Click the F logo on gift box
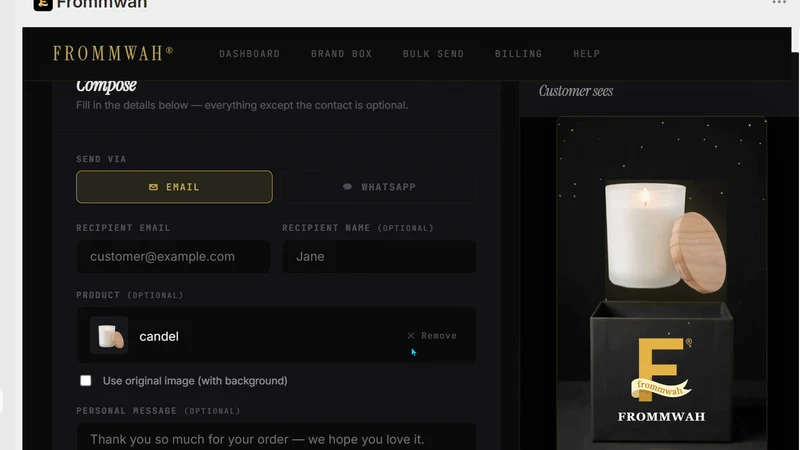 661,368
